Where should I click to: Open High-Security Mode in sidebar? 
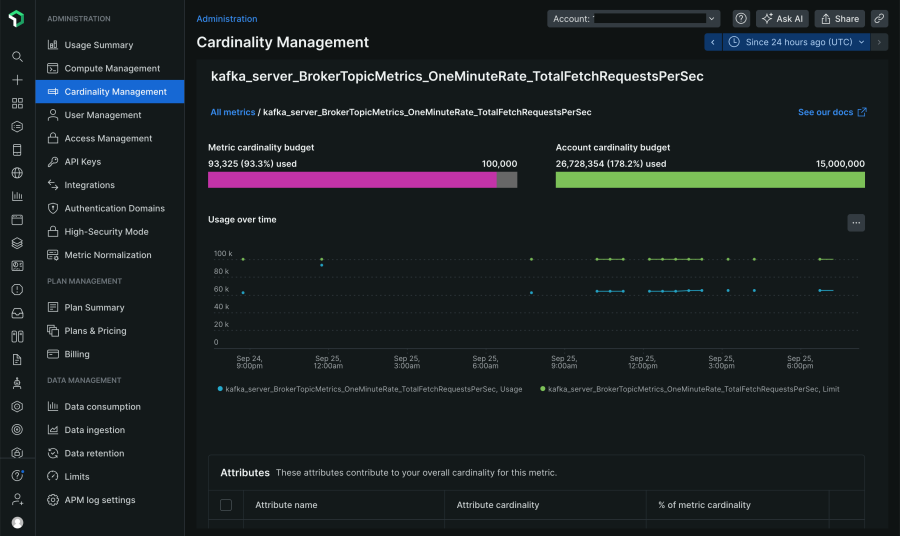[106, 232]
